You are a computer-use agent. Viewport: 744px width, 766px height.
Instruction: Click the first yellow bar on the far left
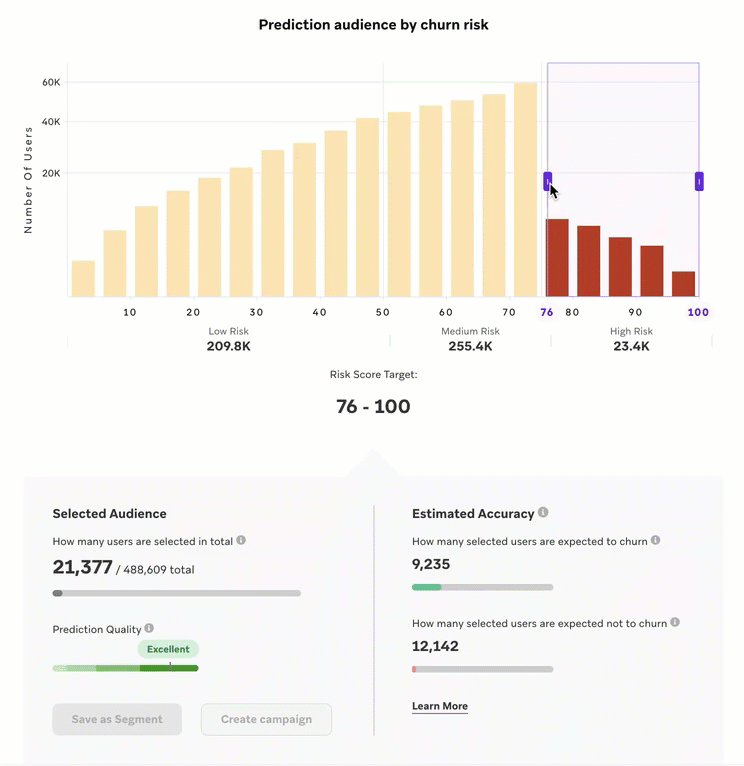[83, 278]
